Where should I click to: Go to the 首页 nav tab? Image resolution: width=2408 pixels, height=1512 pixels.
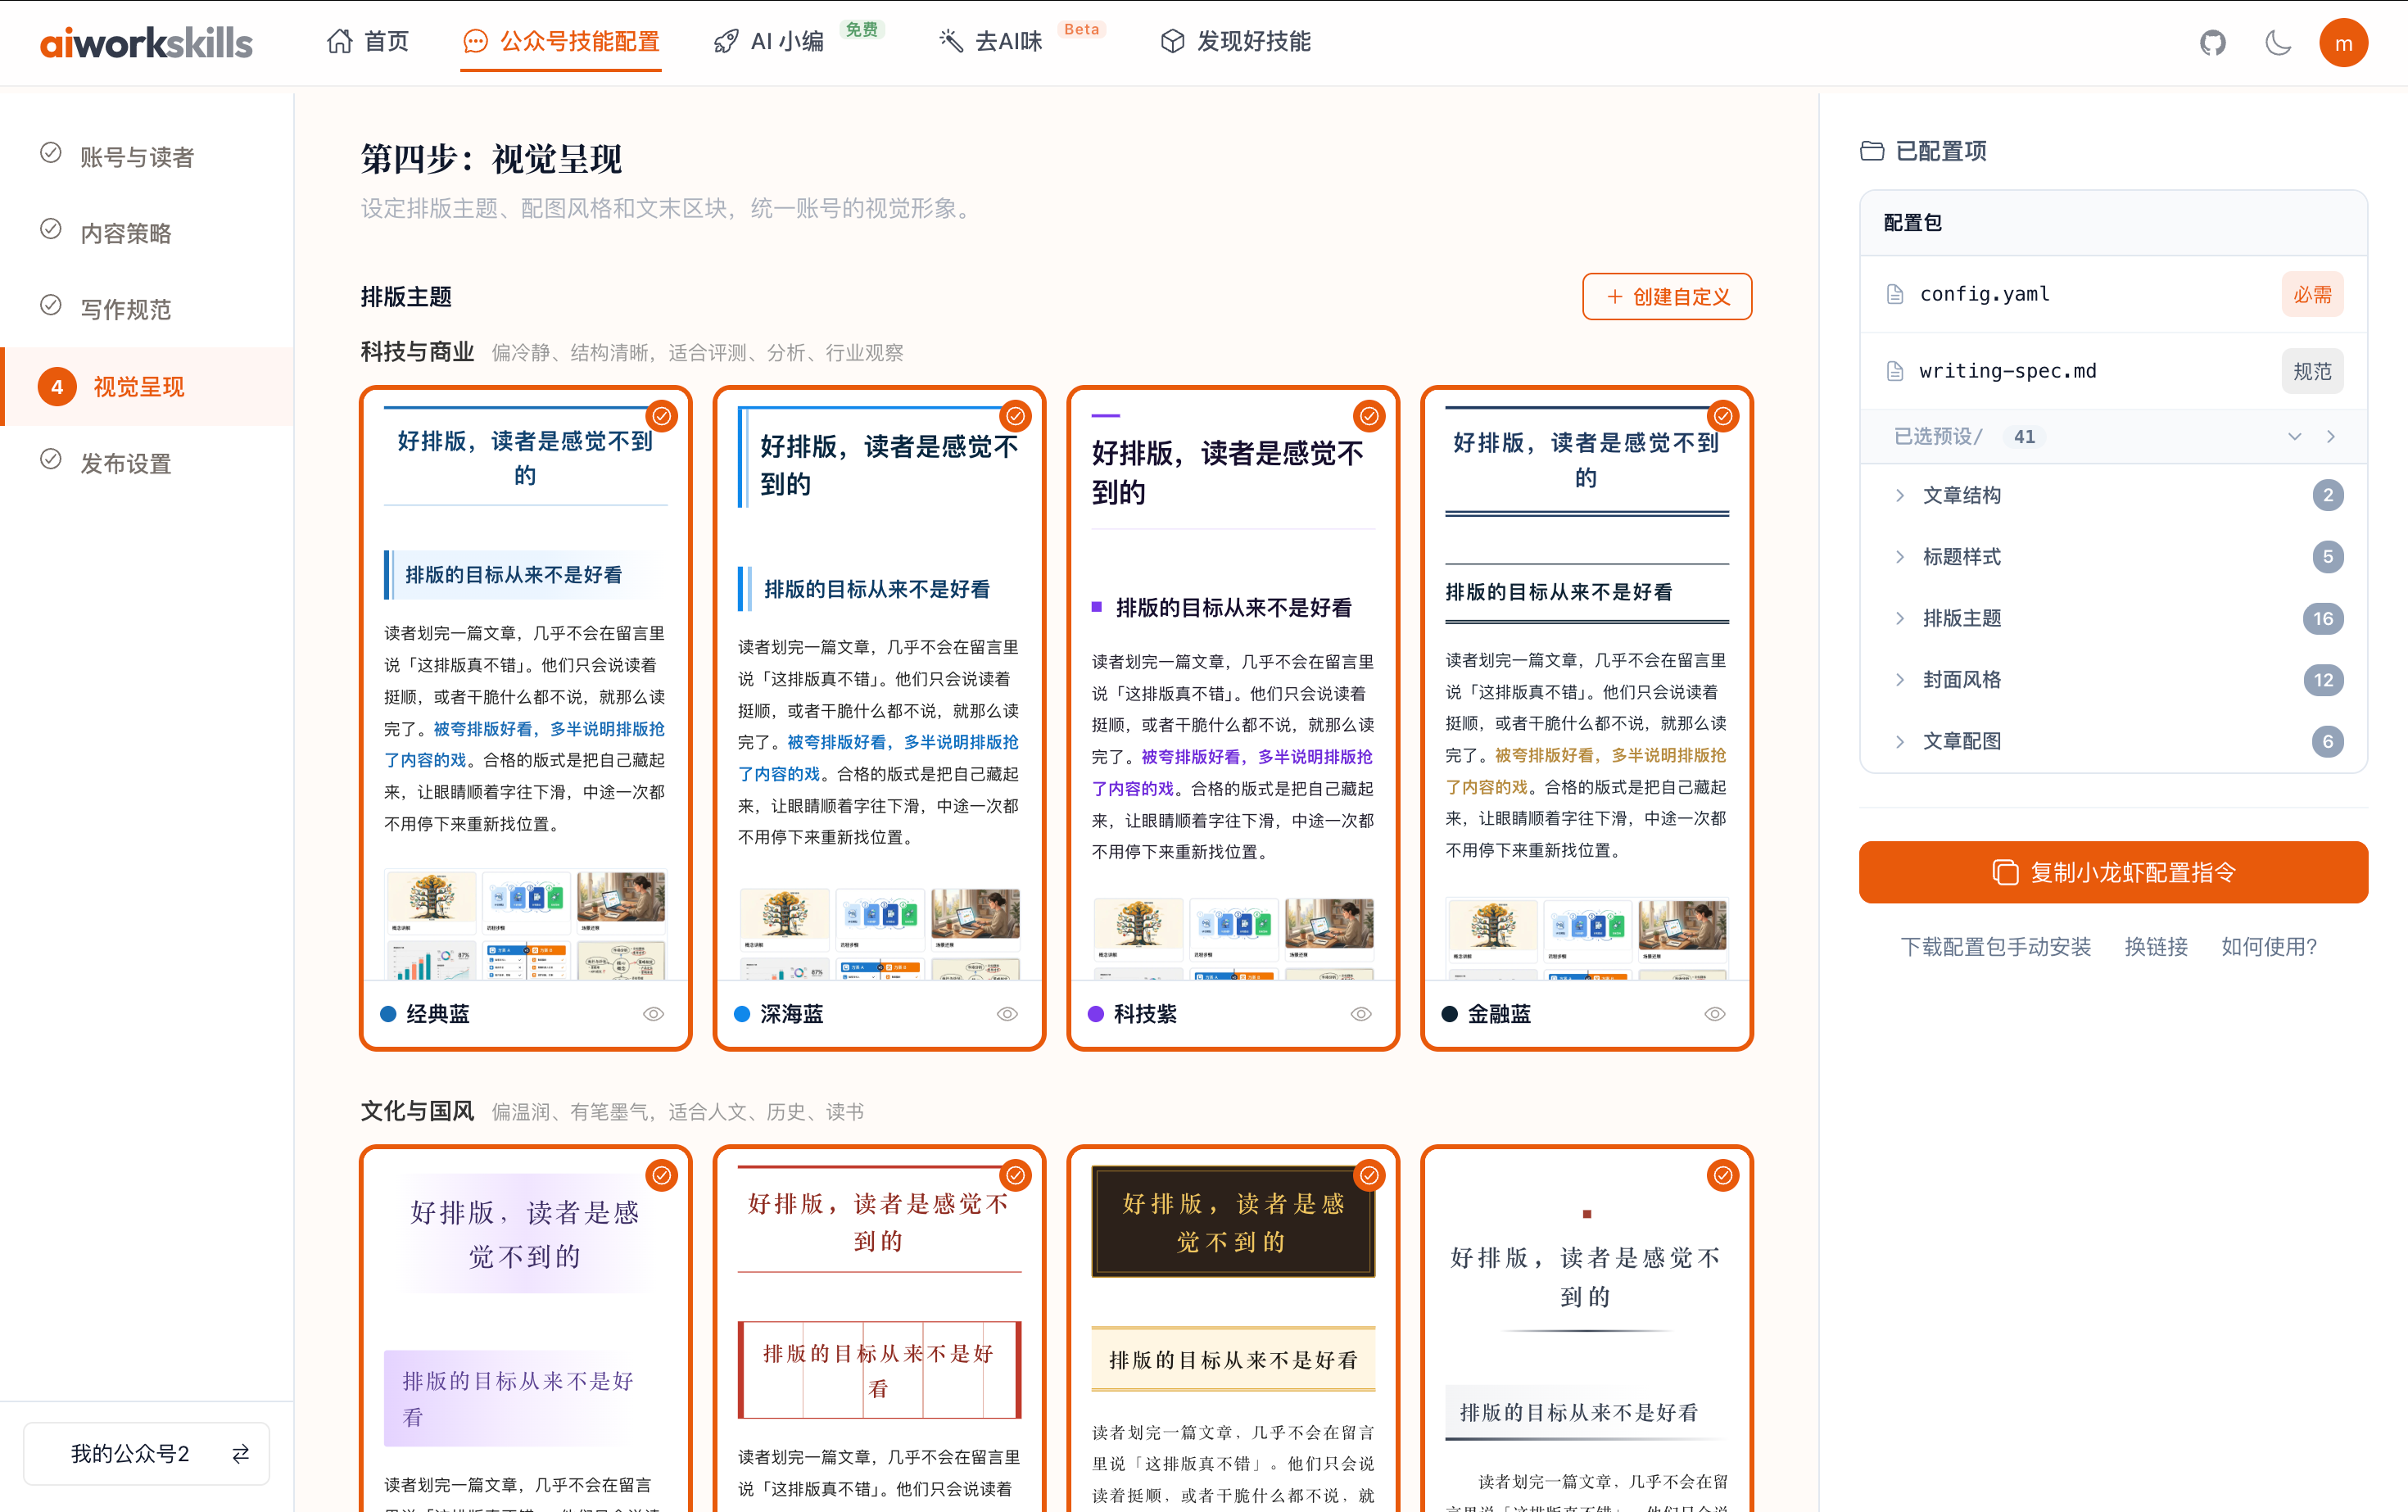pyautogui.click(x=368, y=41)
